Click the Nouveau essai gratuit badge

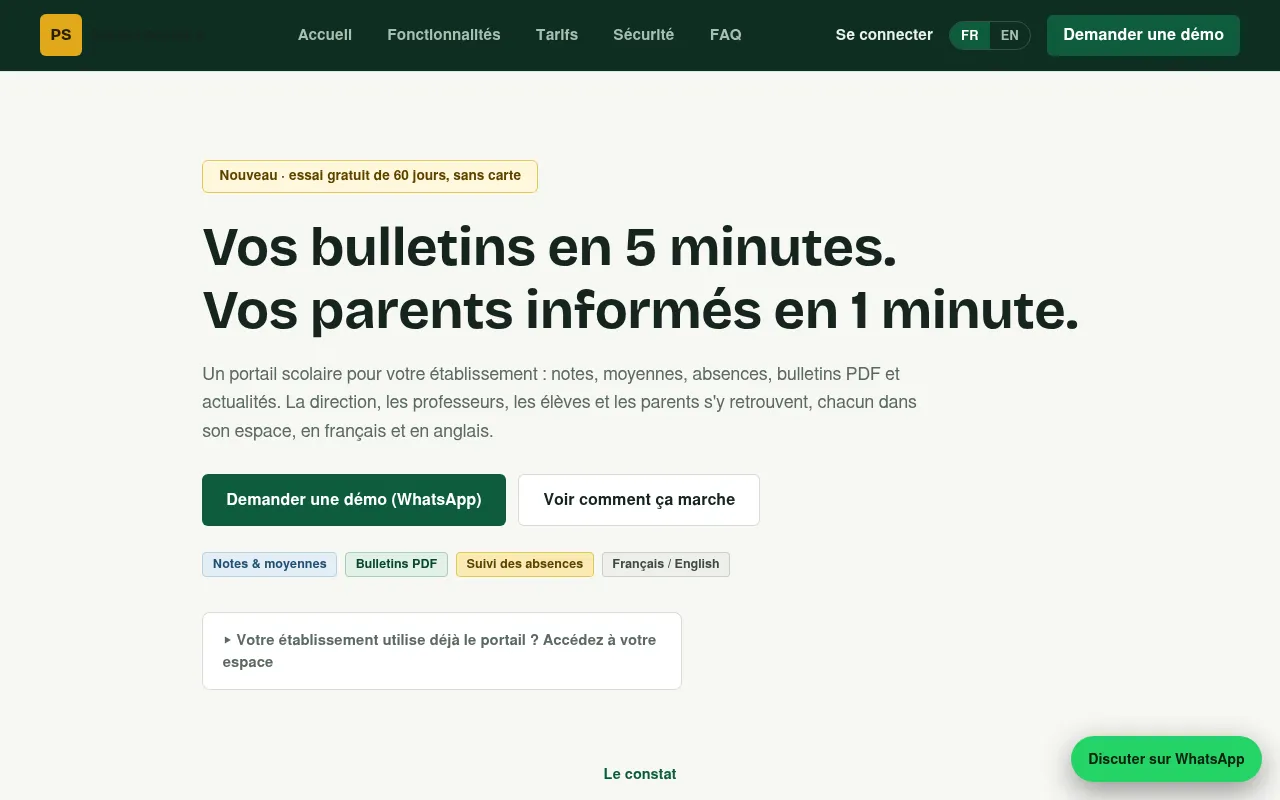[x=370, y=176]
